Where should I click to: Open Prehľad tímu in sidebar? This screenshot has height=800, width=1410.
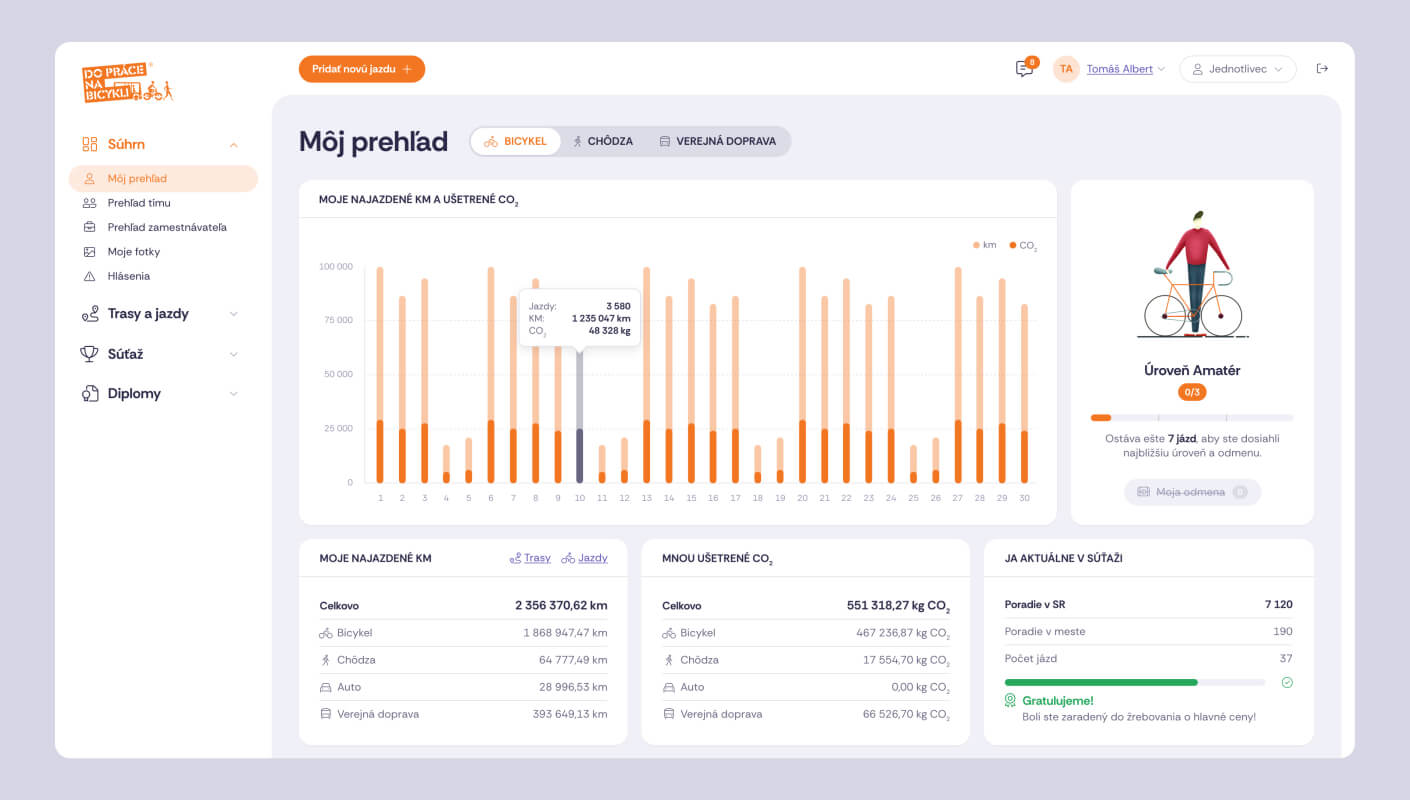[x=138, y=203]
